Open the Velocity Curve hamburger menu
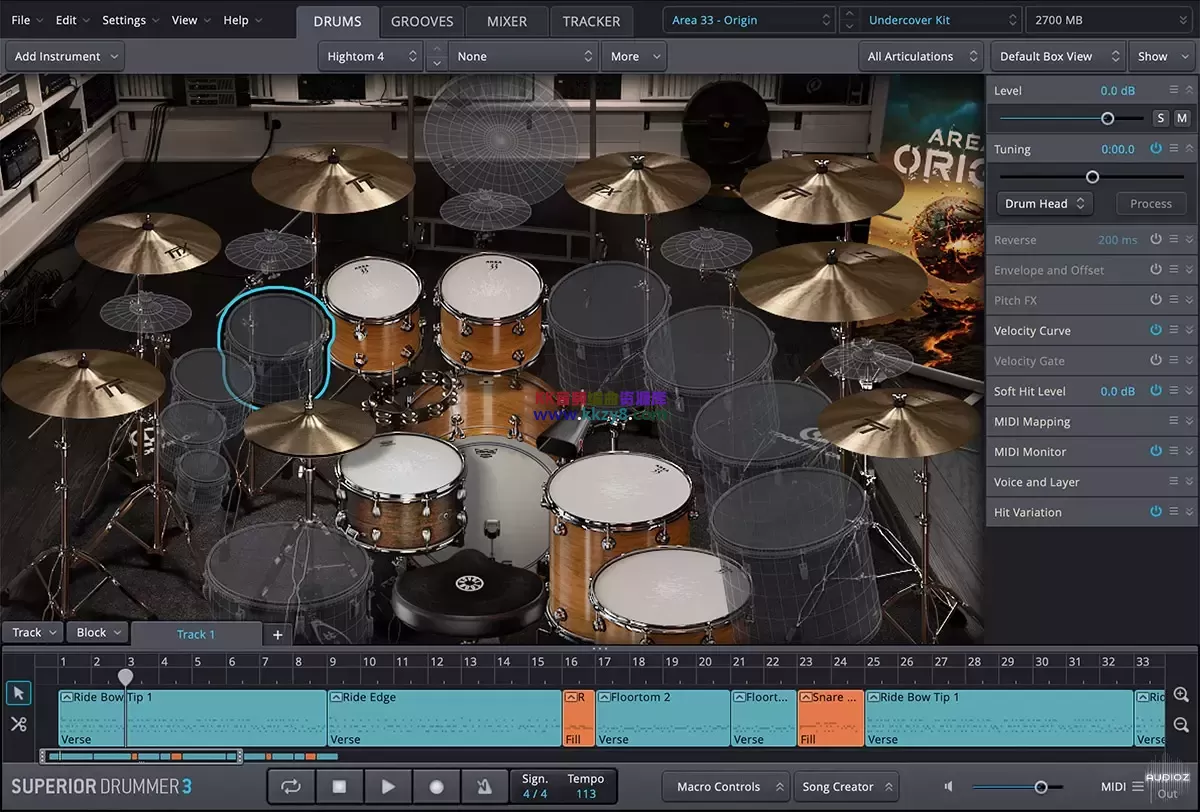This screenshot has width=1200, height=812. pyautogui.click(x=1174, y=330)
